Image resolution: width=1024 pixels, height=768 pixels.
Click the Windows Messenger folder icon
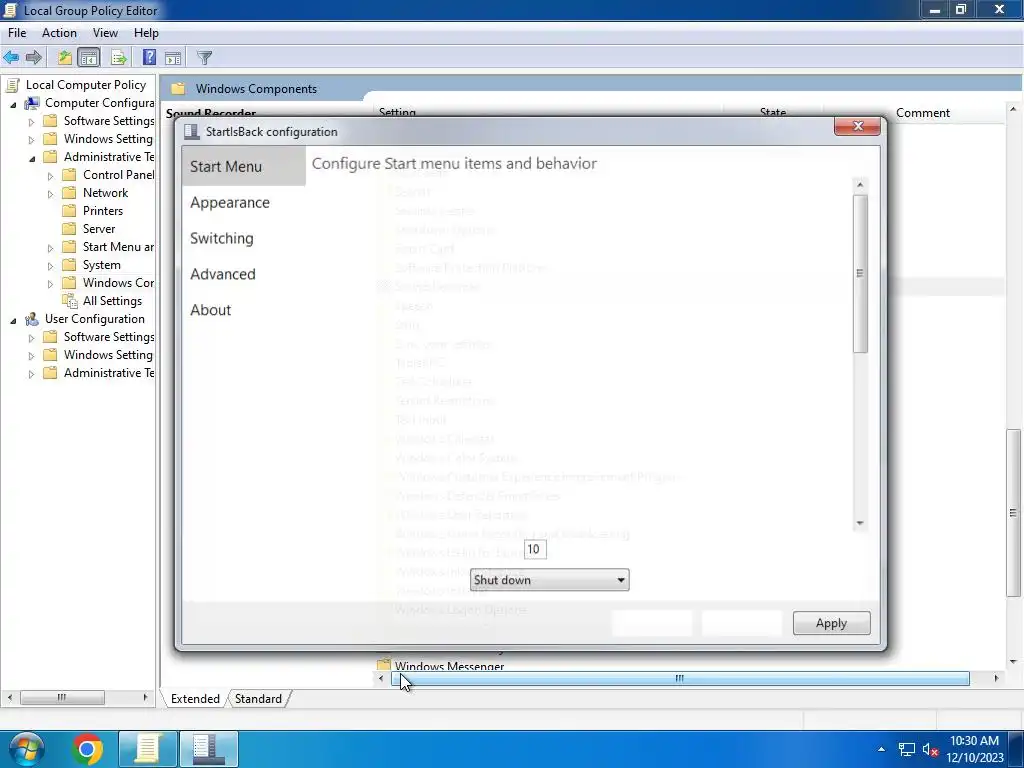(x=384, y=665)
